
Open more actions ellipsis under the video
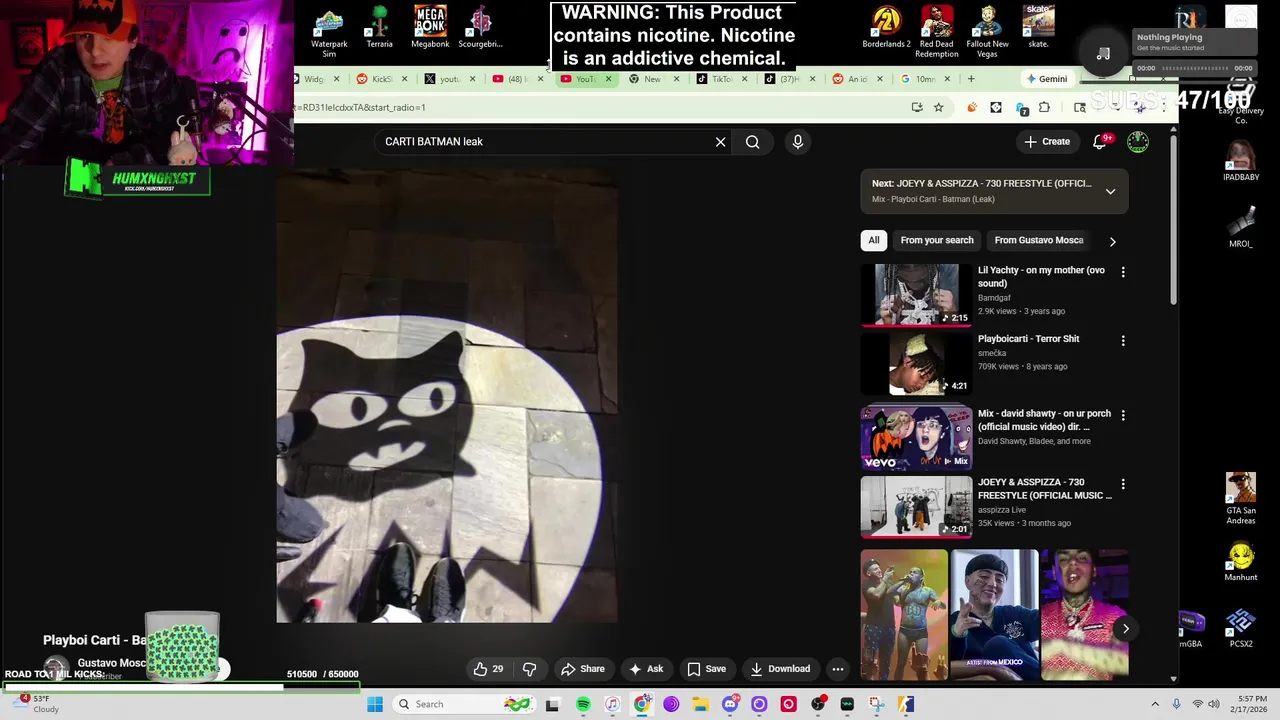point(838,669)
